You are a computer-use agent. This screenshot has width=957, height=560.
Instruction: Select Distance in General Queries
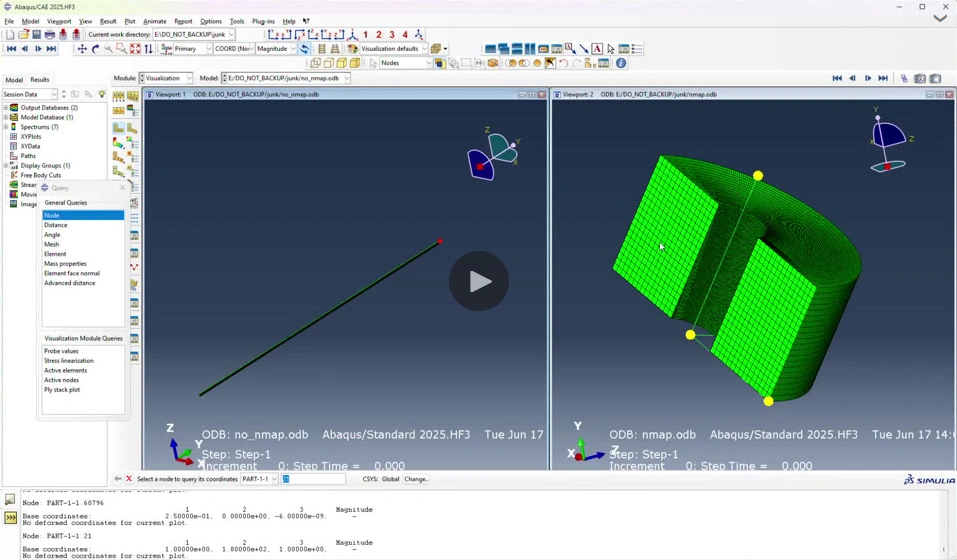click(83, 225)
